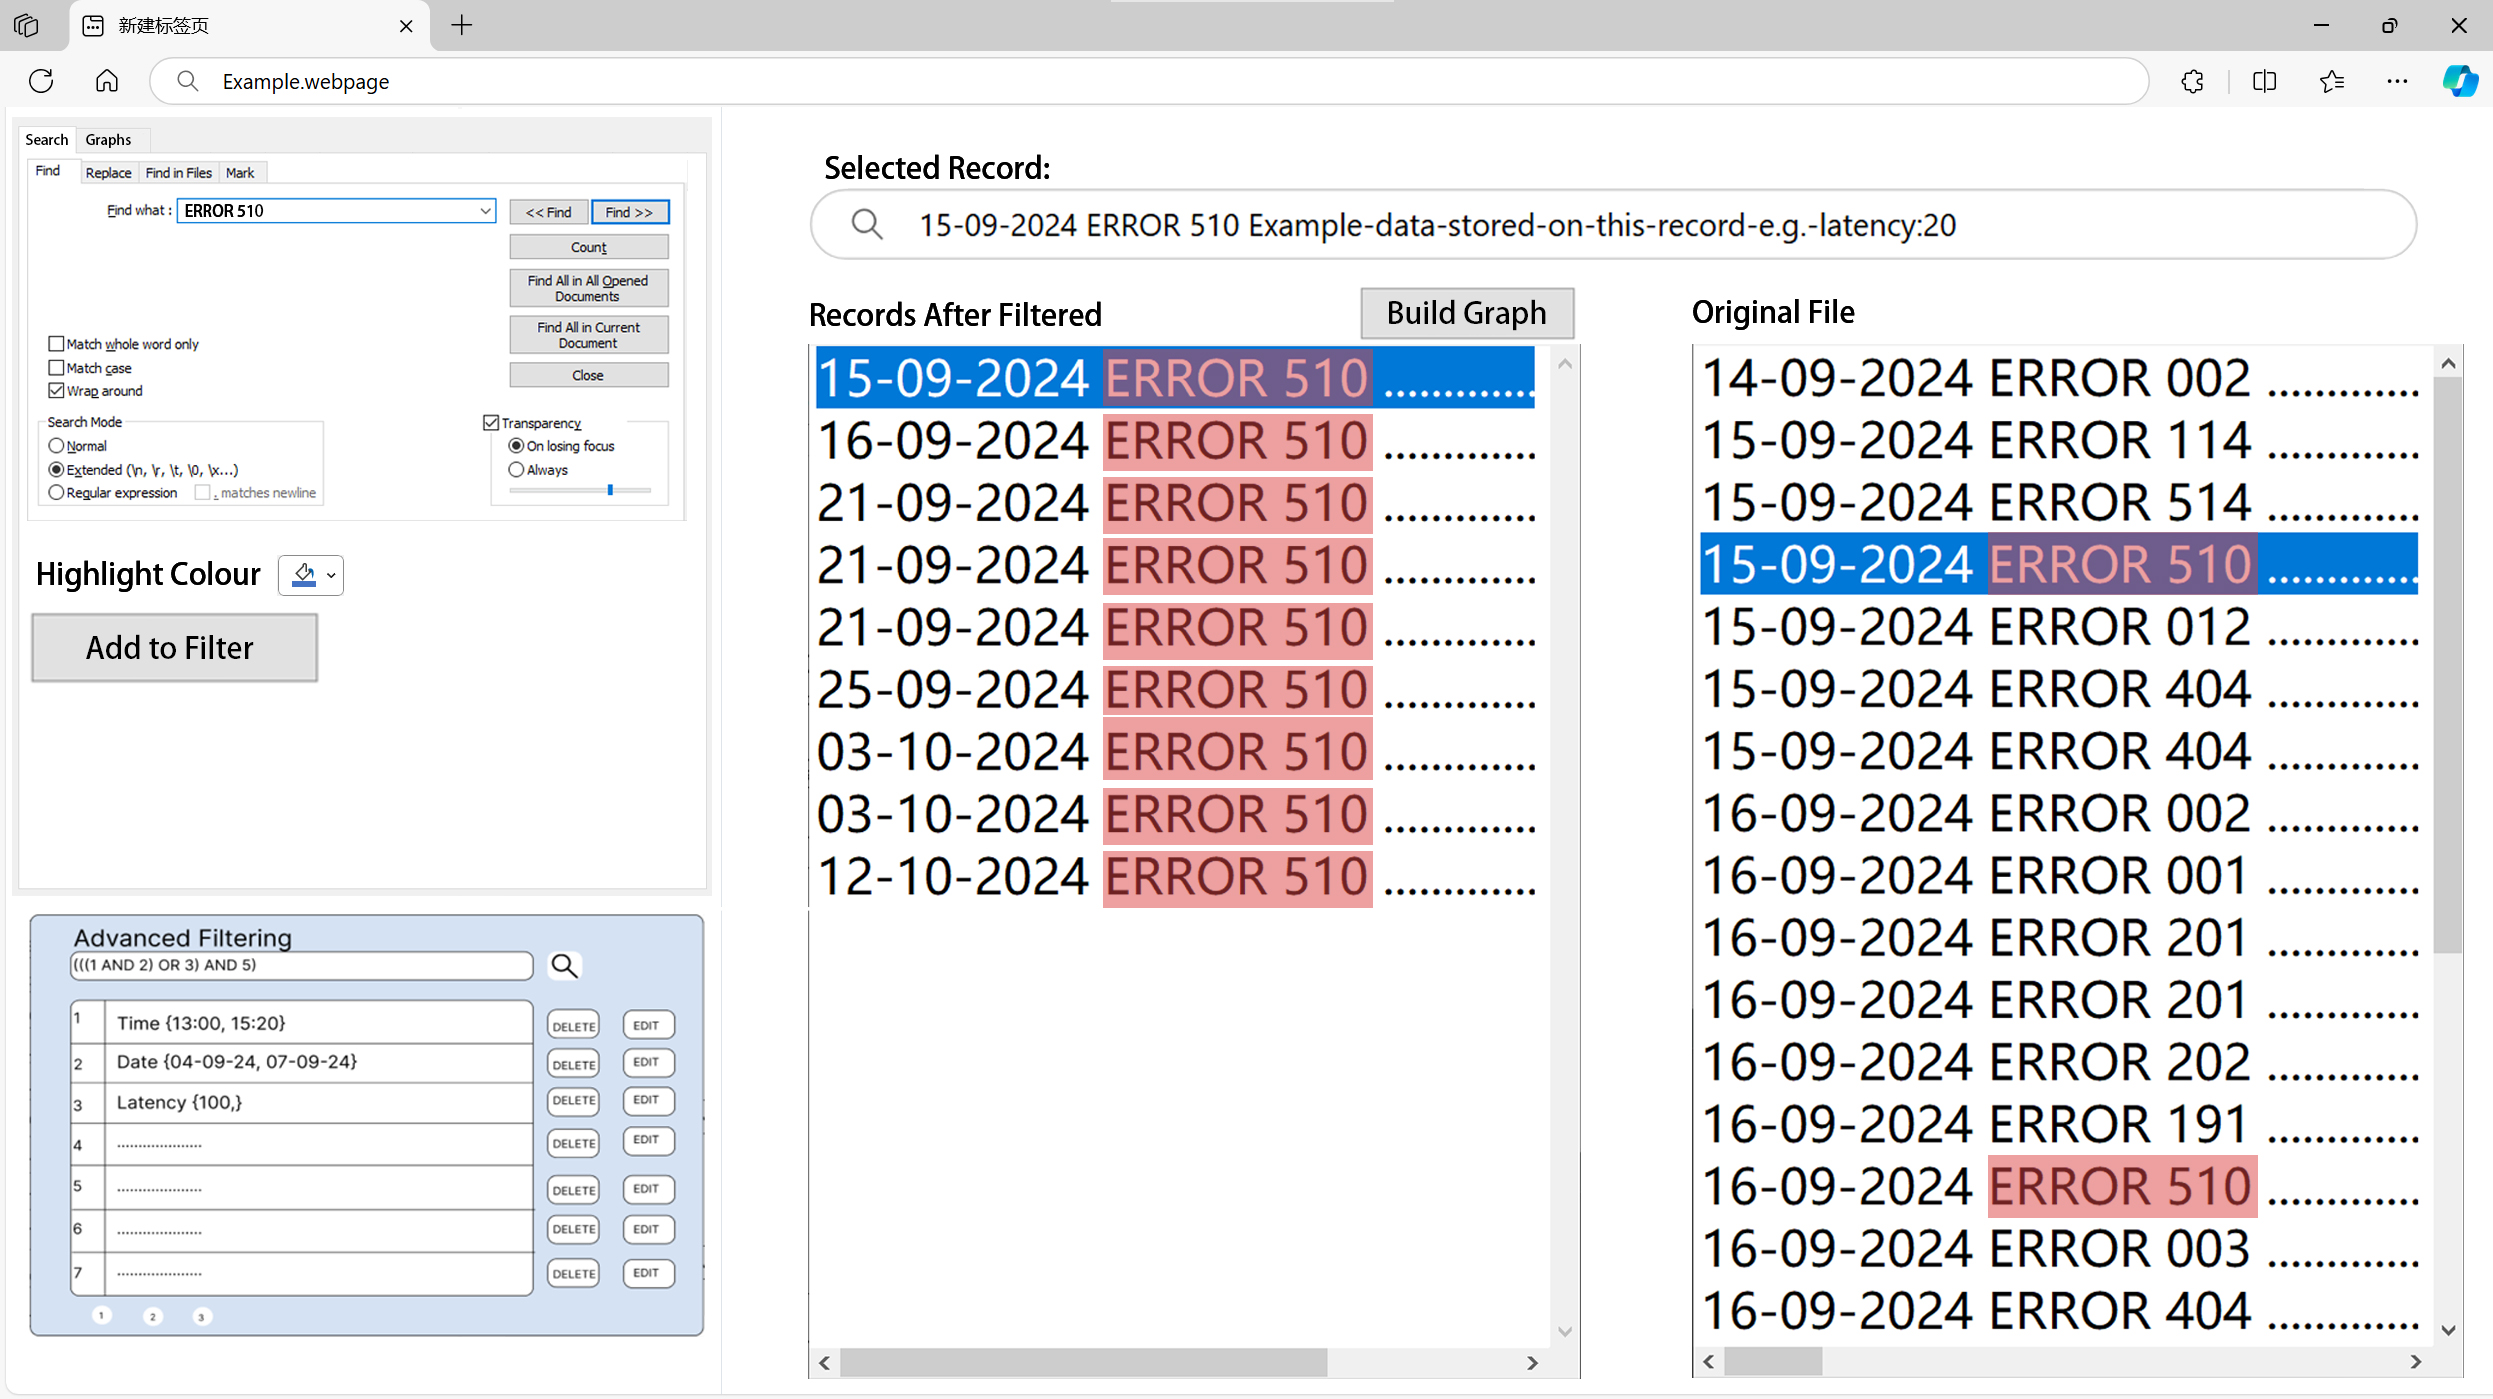Go to filter page 3 circle
The width and height of the screenshot is (2493, 1399).
click(x=201, y=1316)
